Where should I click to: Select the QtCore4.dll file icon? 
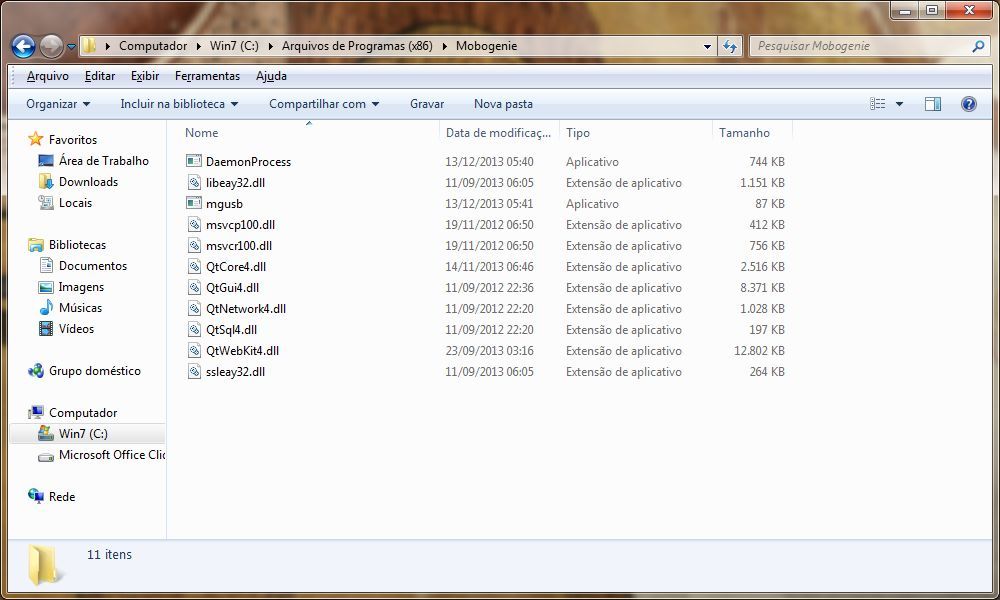tap(194, 267)
